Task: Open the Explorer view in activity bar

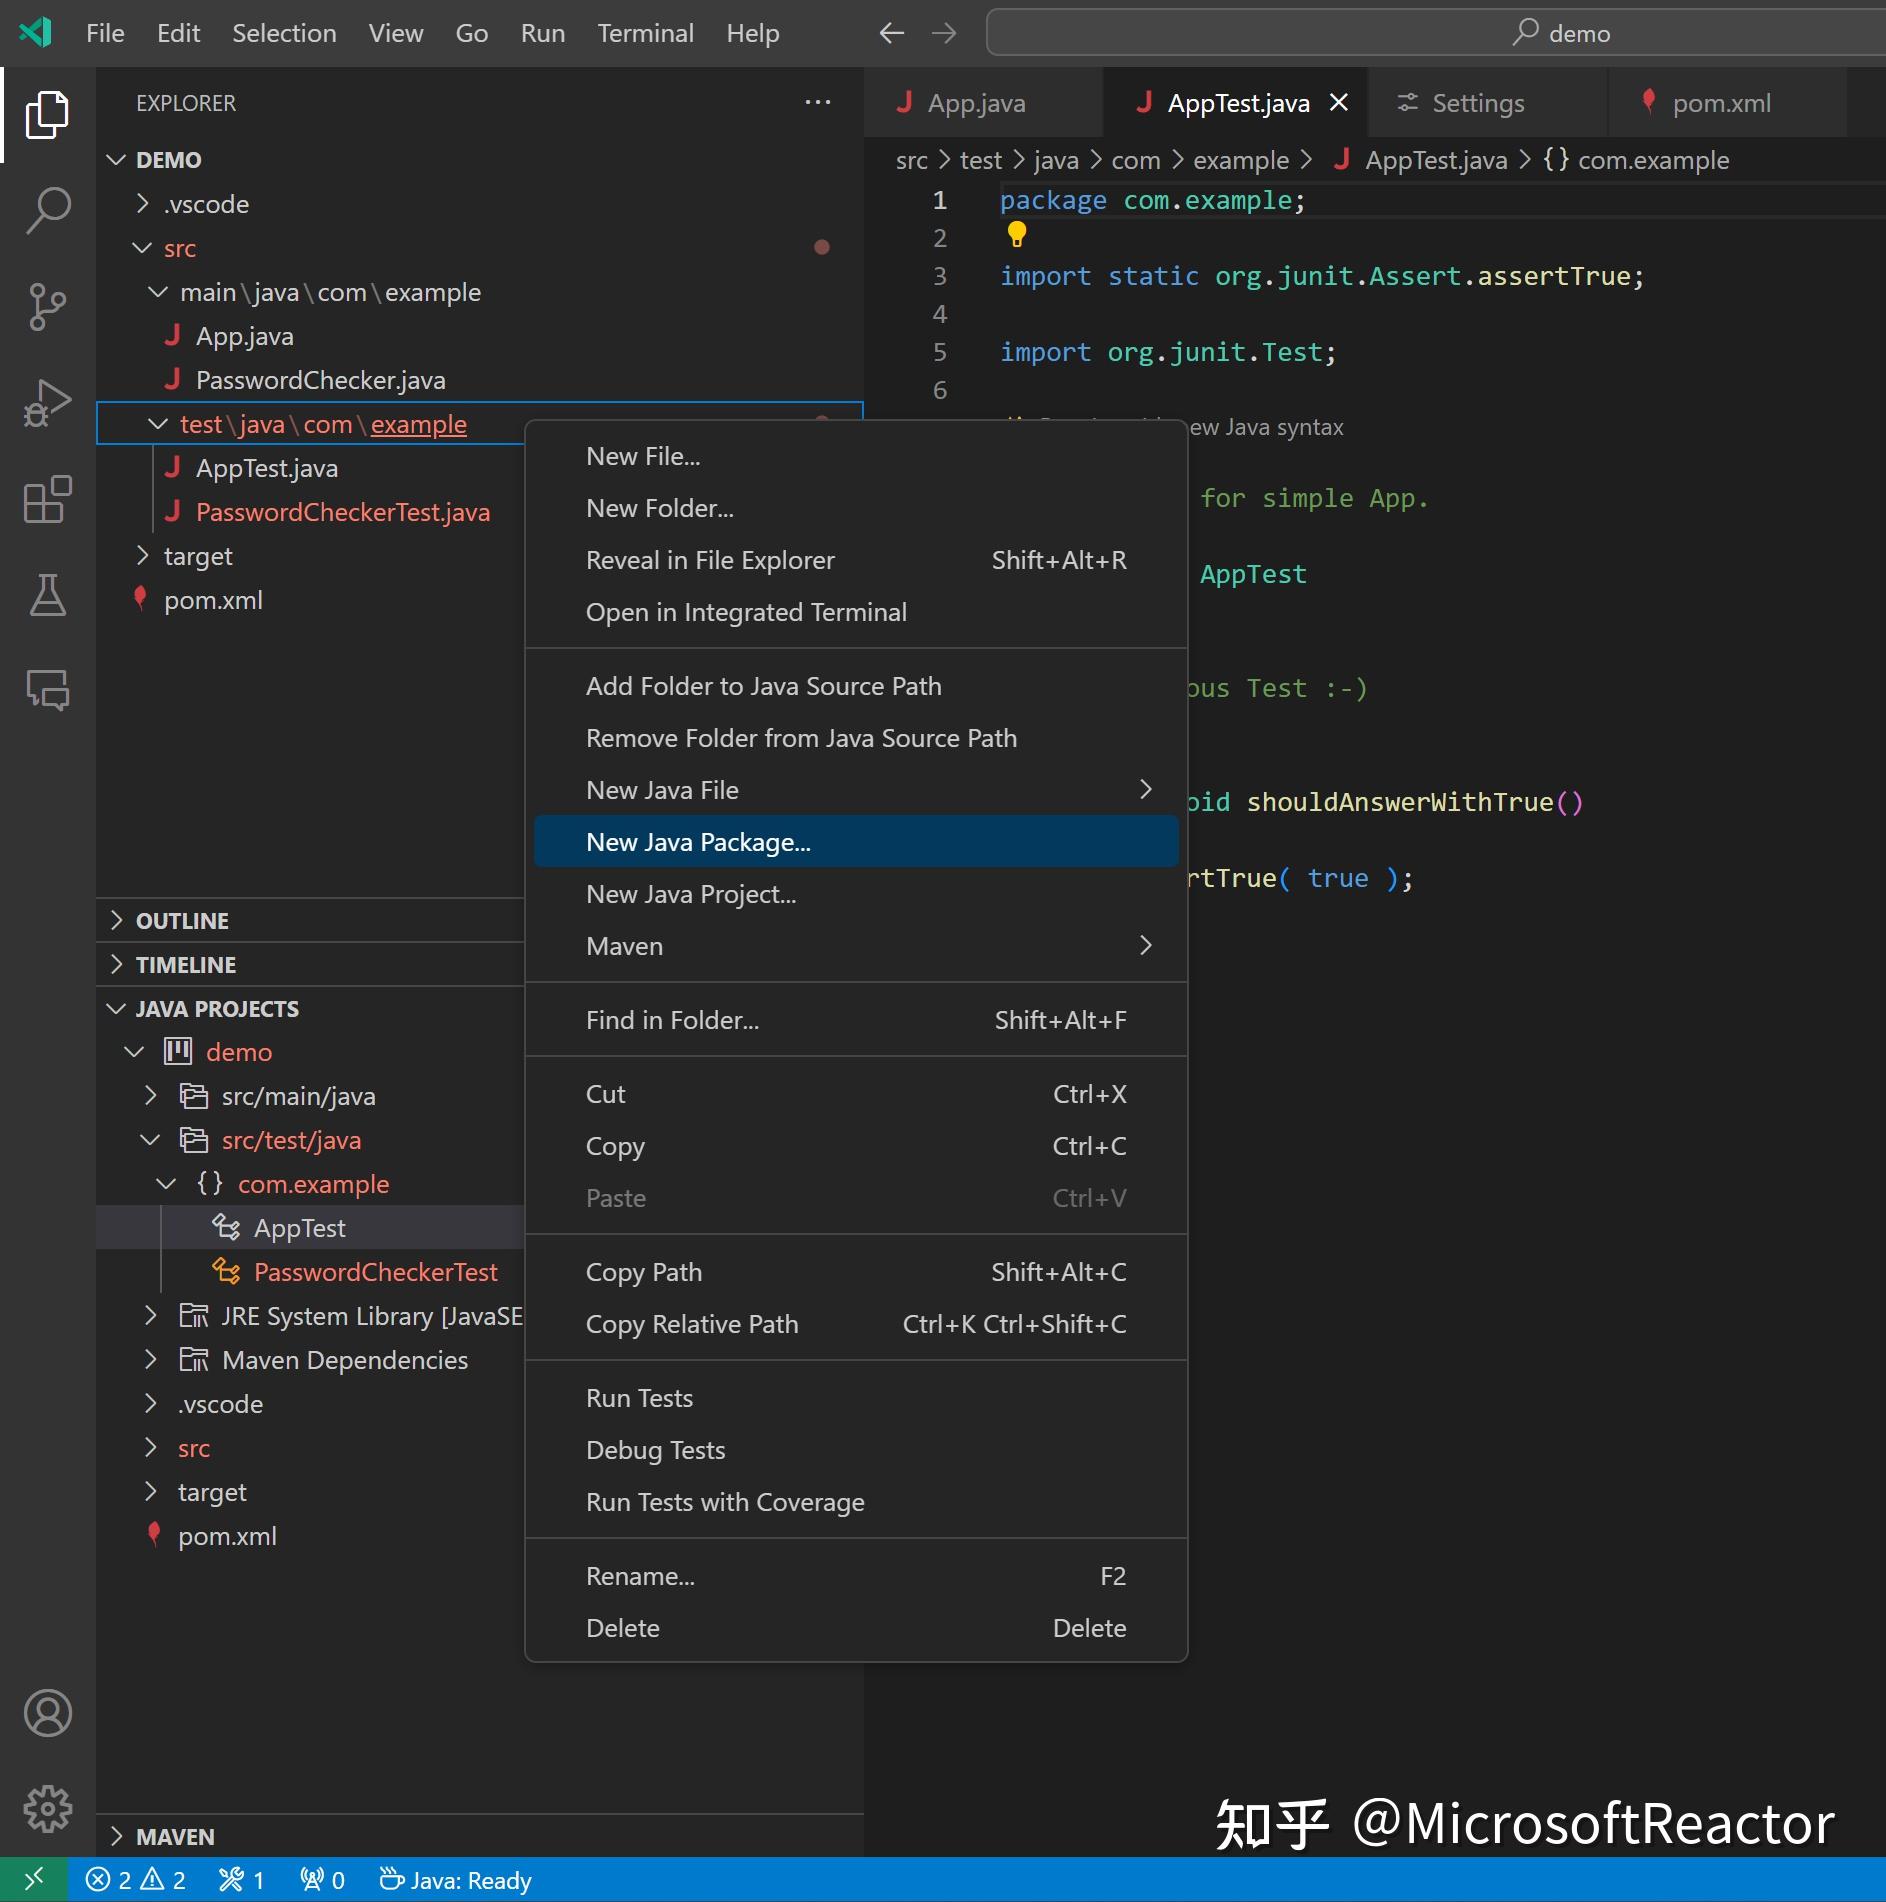Action: click(47, 115)
